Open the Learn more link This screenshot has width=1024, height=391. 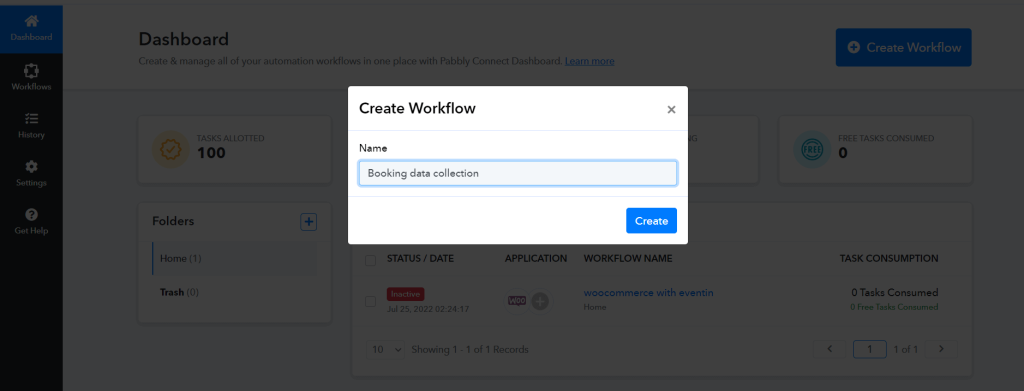pyautogui.click(x=589, y=61)
